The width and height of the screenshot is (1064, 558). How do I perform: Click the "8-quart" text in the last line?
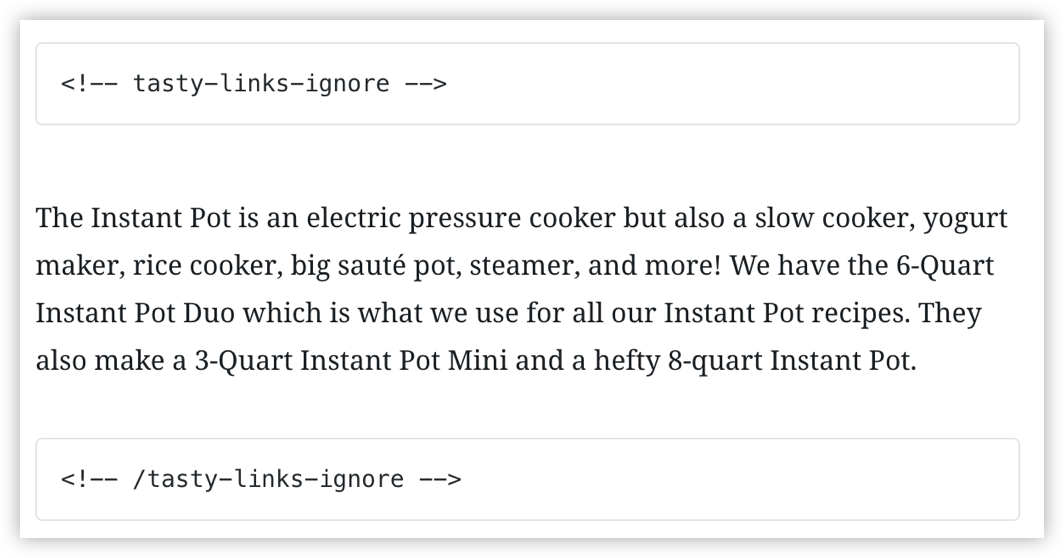[x=715, y=361]
